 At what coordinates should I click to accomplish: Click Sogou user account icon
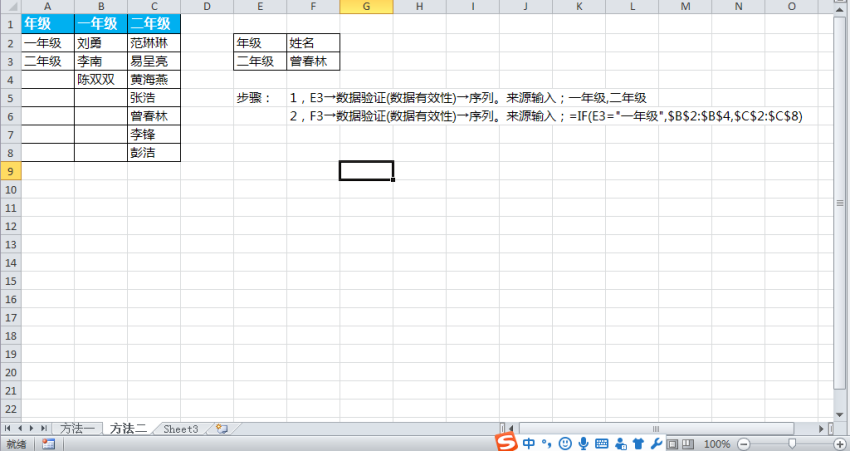(x=621, y=443)
